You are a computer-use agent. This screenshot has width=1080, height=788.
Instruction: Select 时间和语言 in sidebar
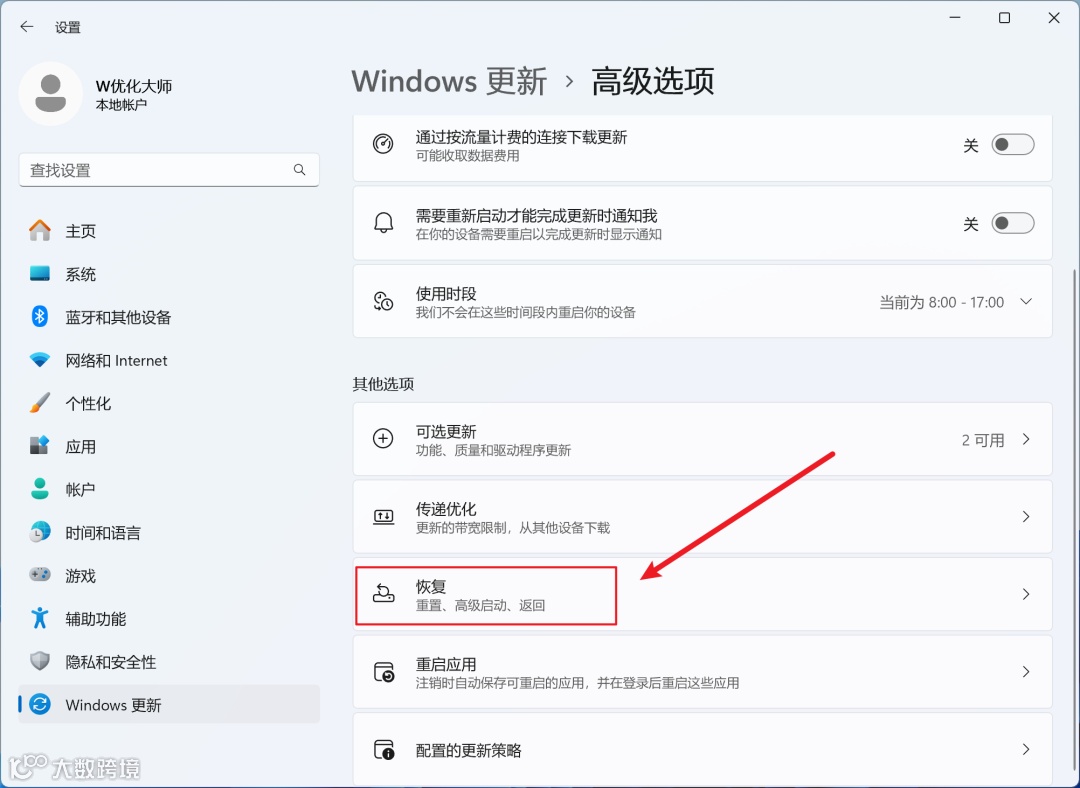pyautogui.click(x=169, y=532)
